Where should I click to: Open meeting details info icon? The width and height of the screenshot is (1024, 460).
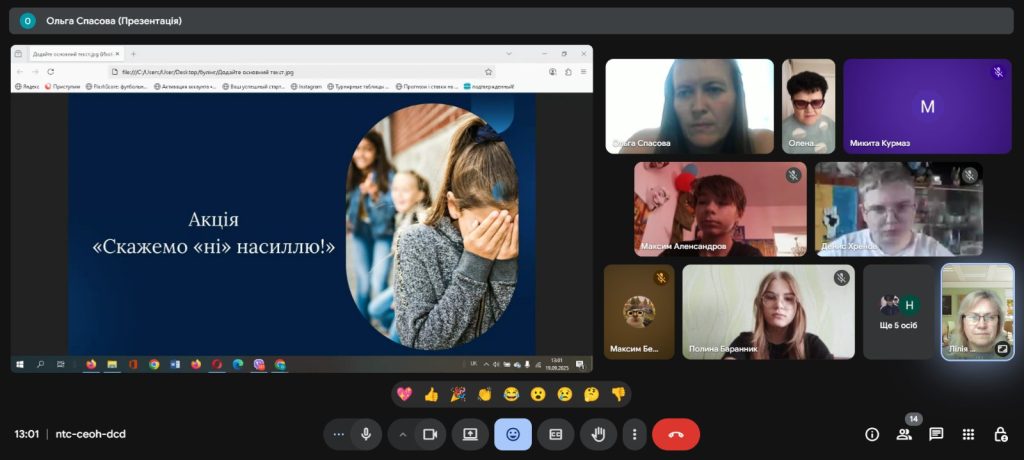pyautogui.click(x=872, y=434)
